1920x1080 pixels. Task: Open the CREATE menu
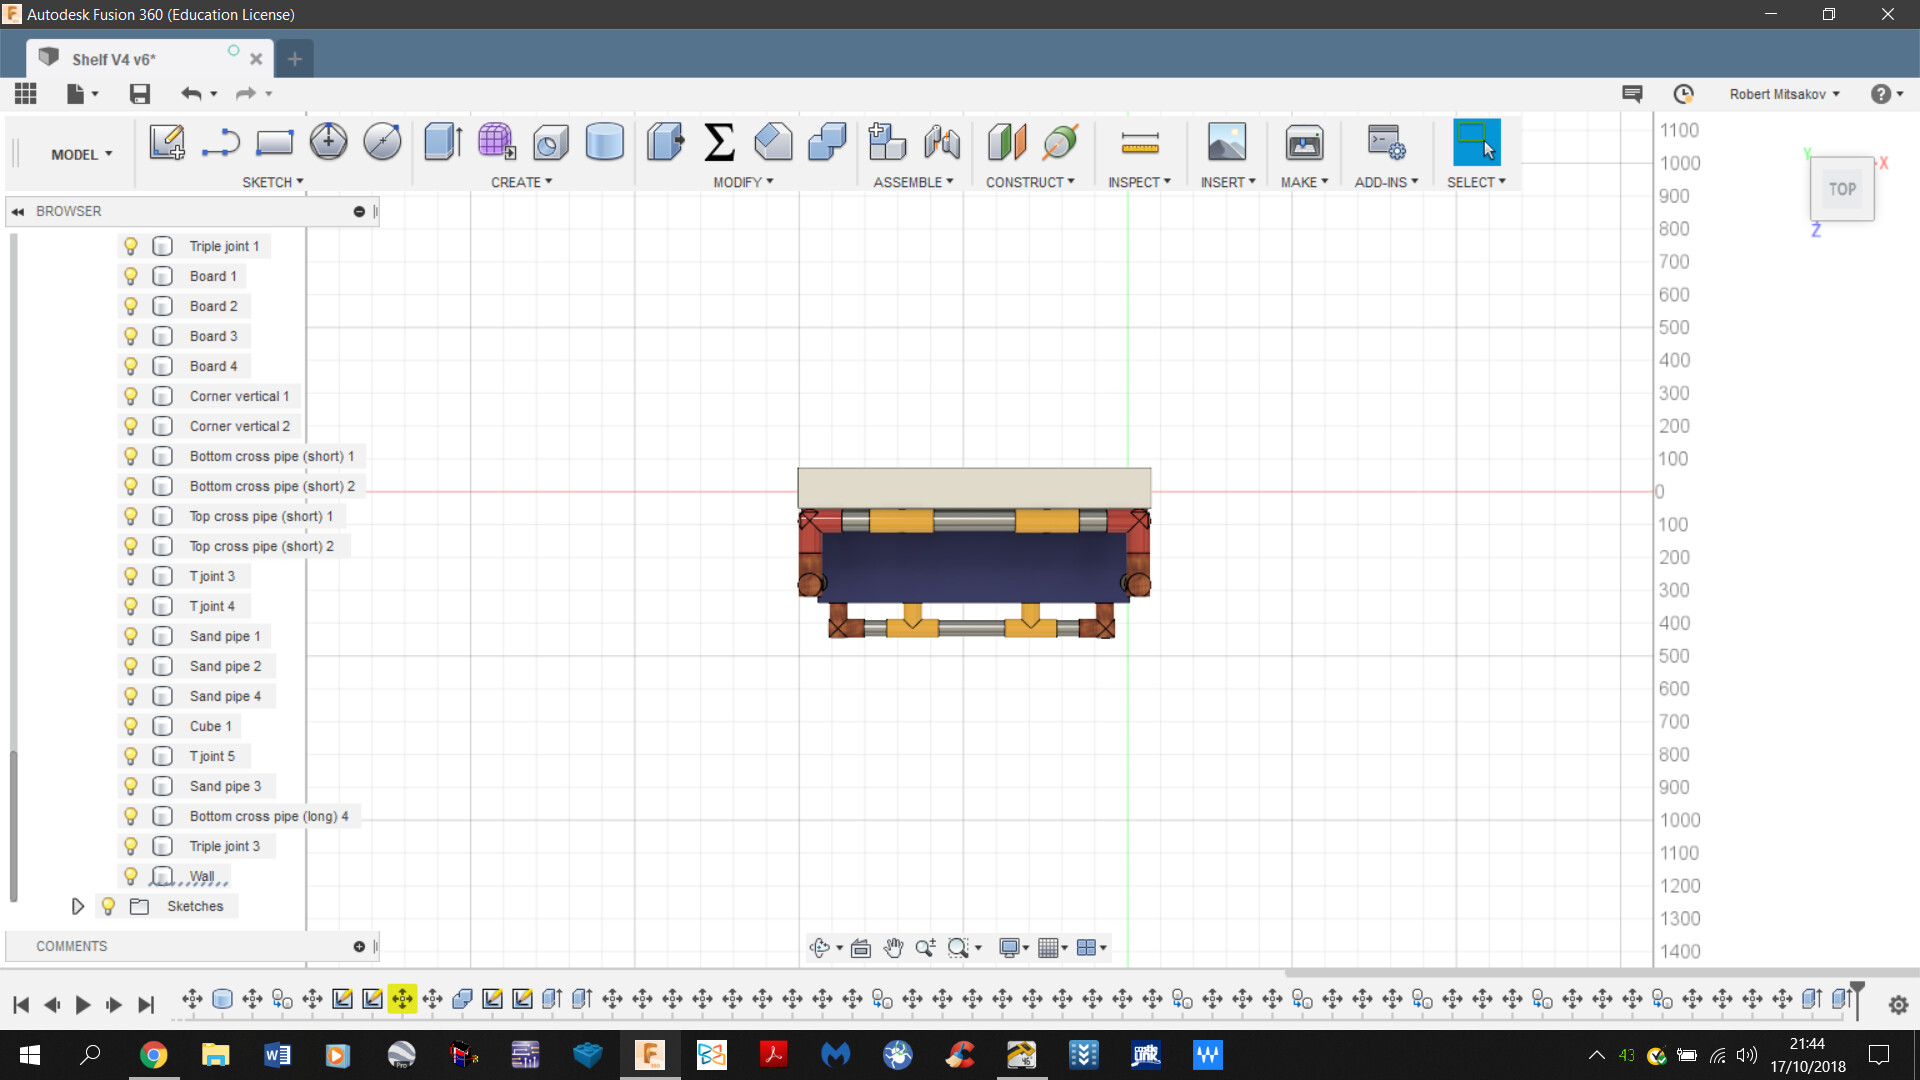[x=522, y=182]
